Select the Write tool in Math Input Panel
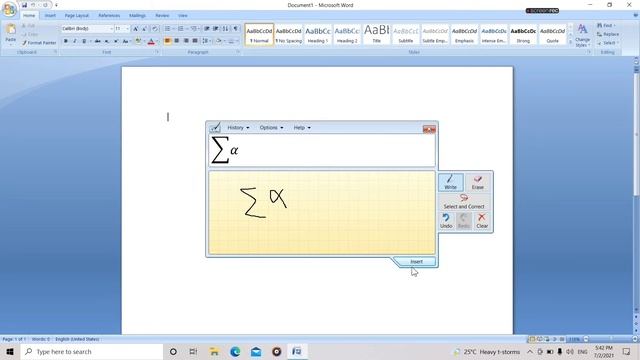 (451, 182)
